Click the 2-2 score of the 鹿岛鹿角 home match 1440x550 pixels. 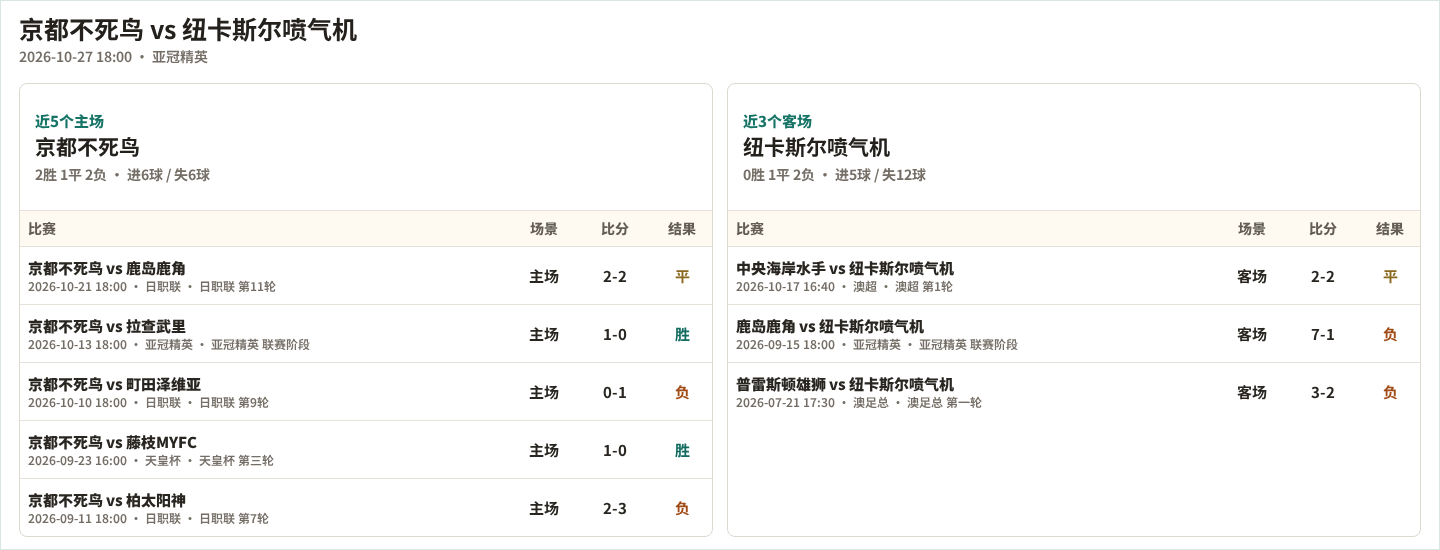pos(615,276)
